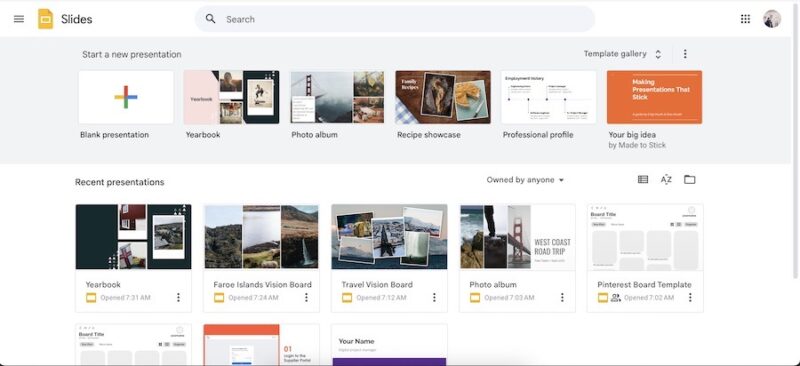
Task: Click the search magnifier icon
Action: click(x=210, y=19)
